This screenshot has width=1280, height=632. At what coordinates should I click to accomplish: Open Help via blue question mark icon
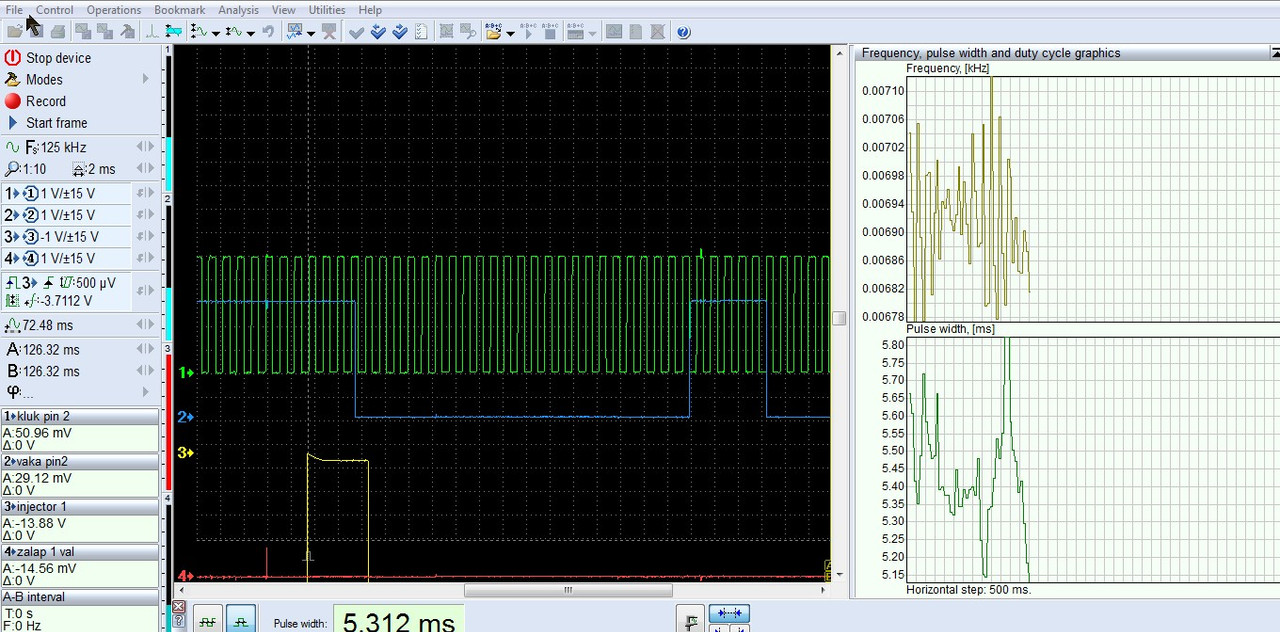tap(683, 32)
